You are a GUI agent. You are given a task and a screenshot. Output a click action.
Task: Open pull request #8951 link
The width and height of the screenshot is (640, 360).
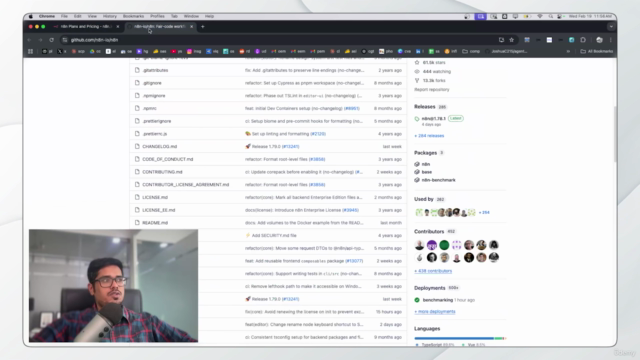pyautogui.click(x=352, y=108)
